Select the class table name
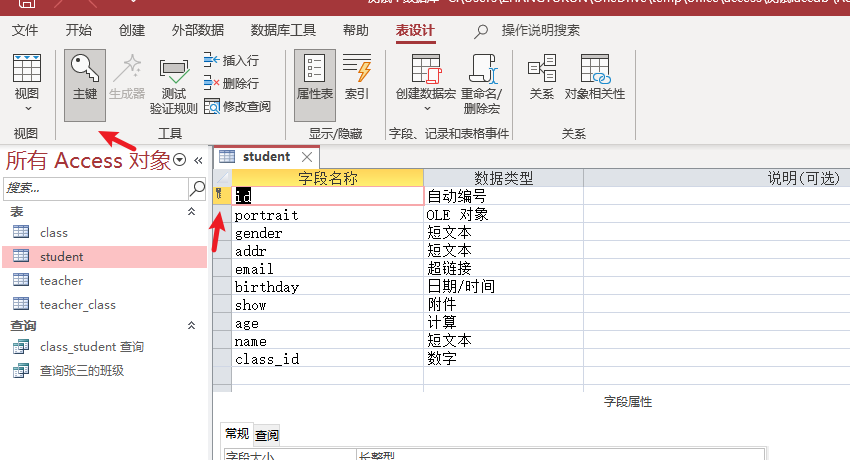 point(54,232)
